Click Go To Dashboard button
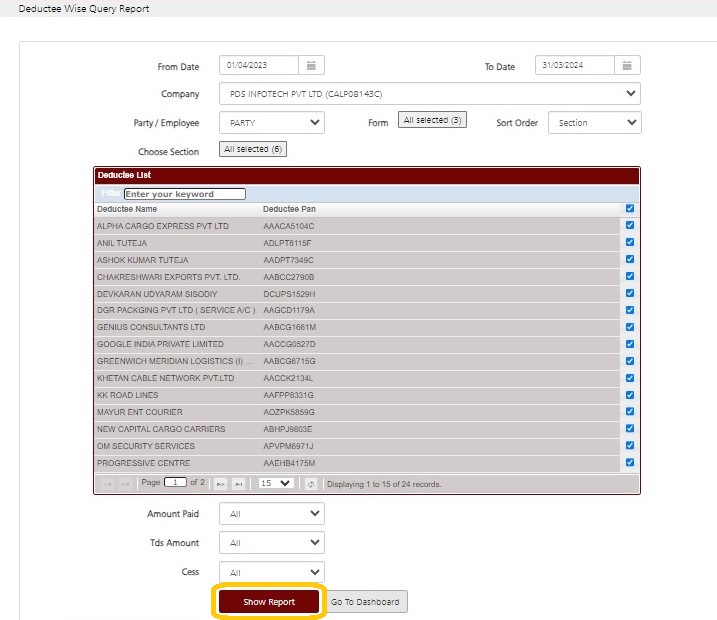717x620 pixels. (365, 602)
